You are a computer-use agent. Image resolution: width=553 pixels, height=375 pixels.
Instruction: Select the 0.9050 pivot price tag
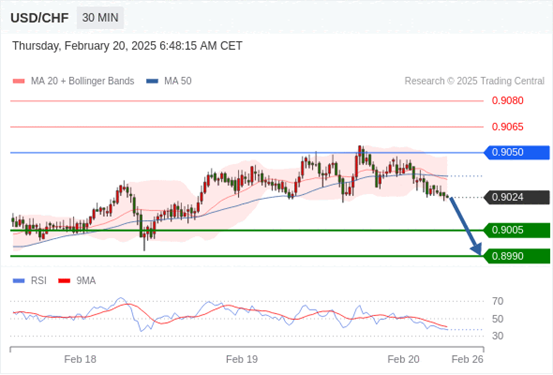[x=517, y=152]
